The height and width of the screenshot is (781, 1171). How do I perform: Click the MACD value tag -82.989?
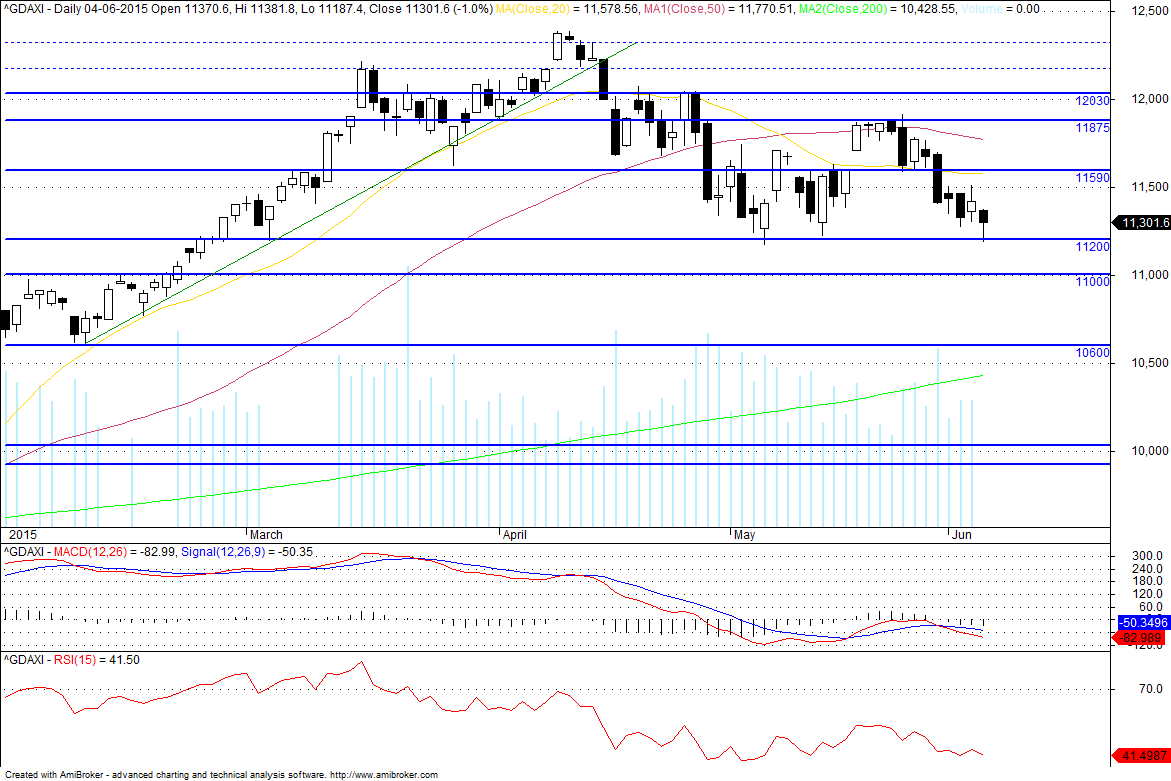(x=1142, y=638)
